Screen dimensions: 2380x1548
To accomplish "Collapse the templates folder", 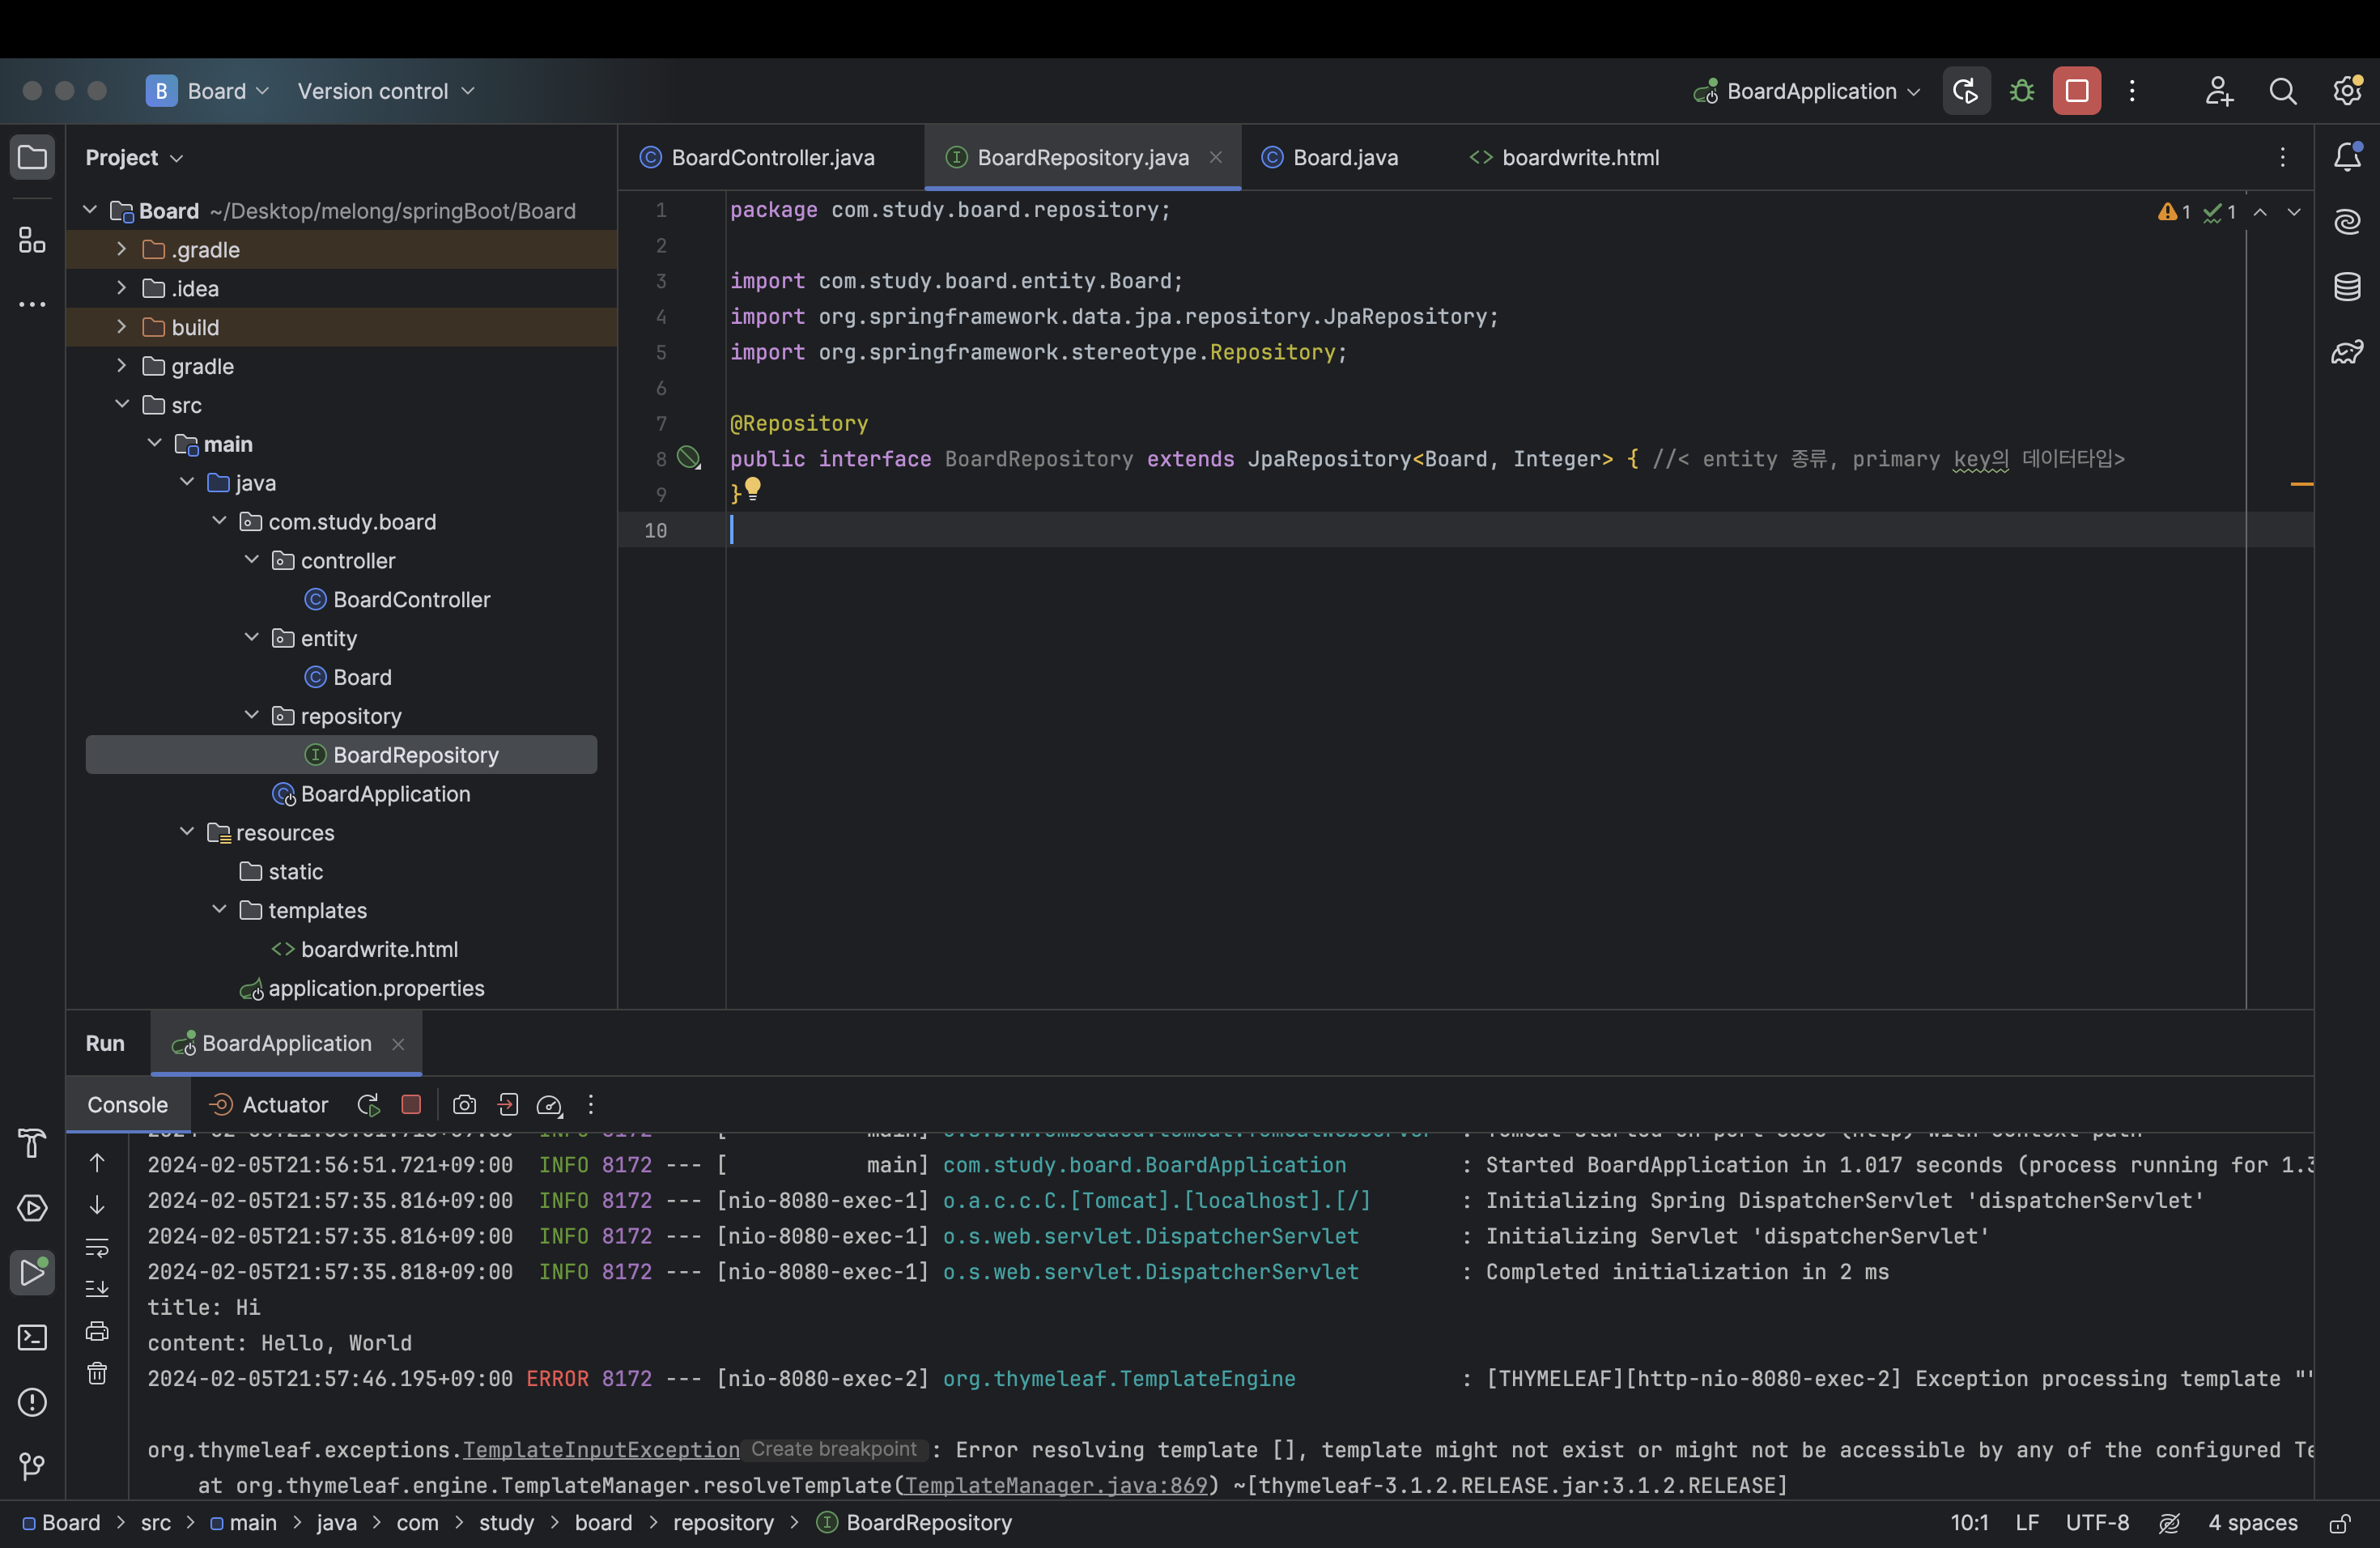I will pyautogui.click(x=219, y=910).
